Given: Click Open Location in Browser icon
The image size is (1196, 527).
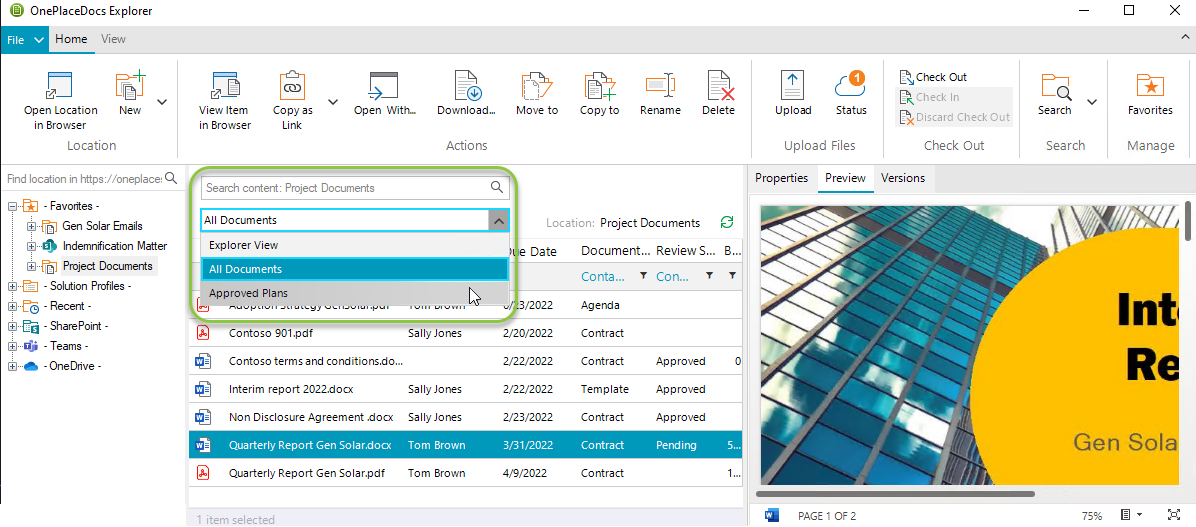Looking at the screenshot, I should coord(59,85).
